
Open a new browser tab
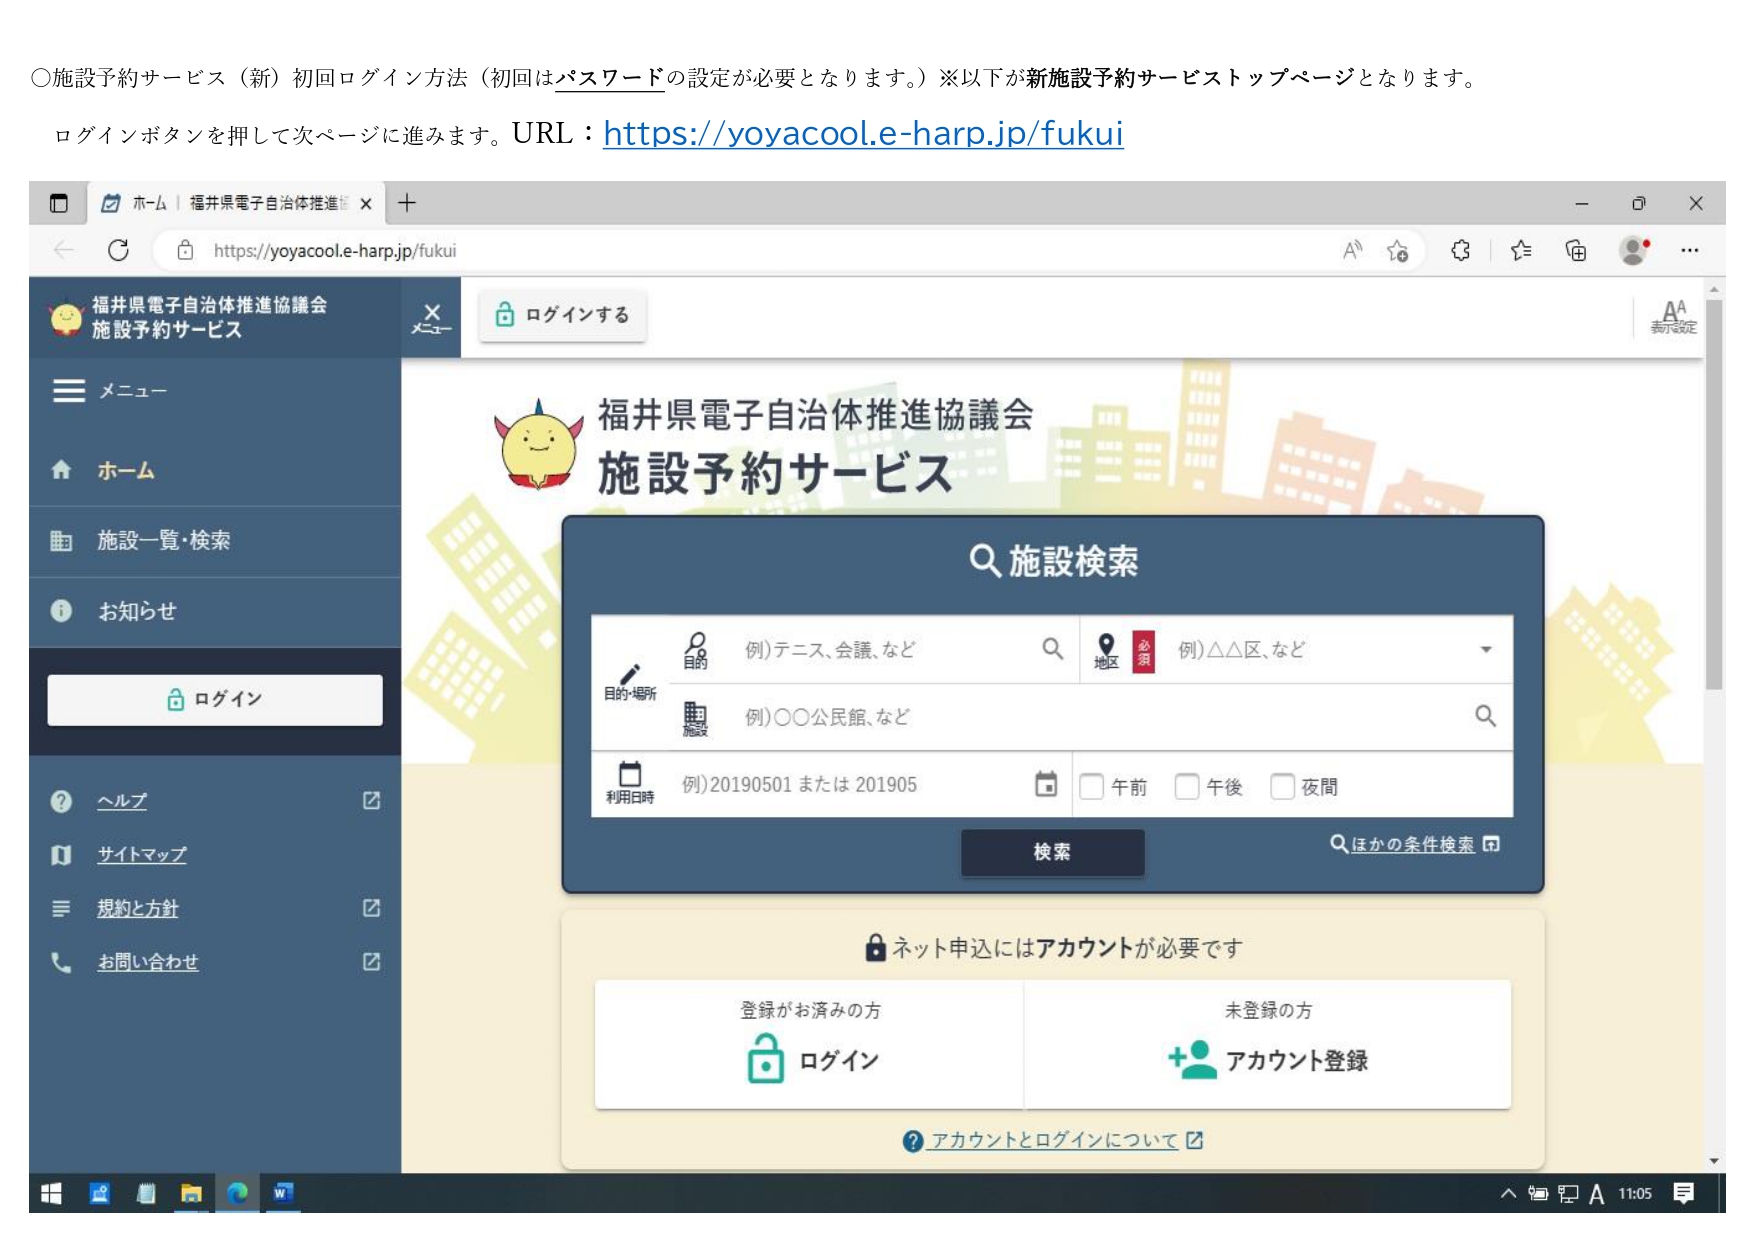pyautogui.click(x=407, y=203)
